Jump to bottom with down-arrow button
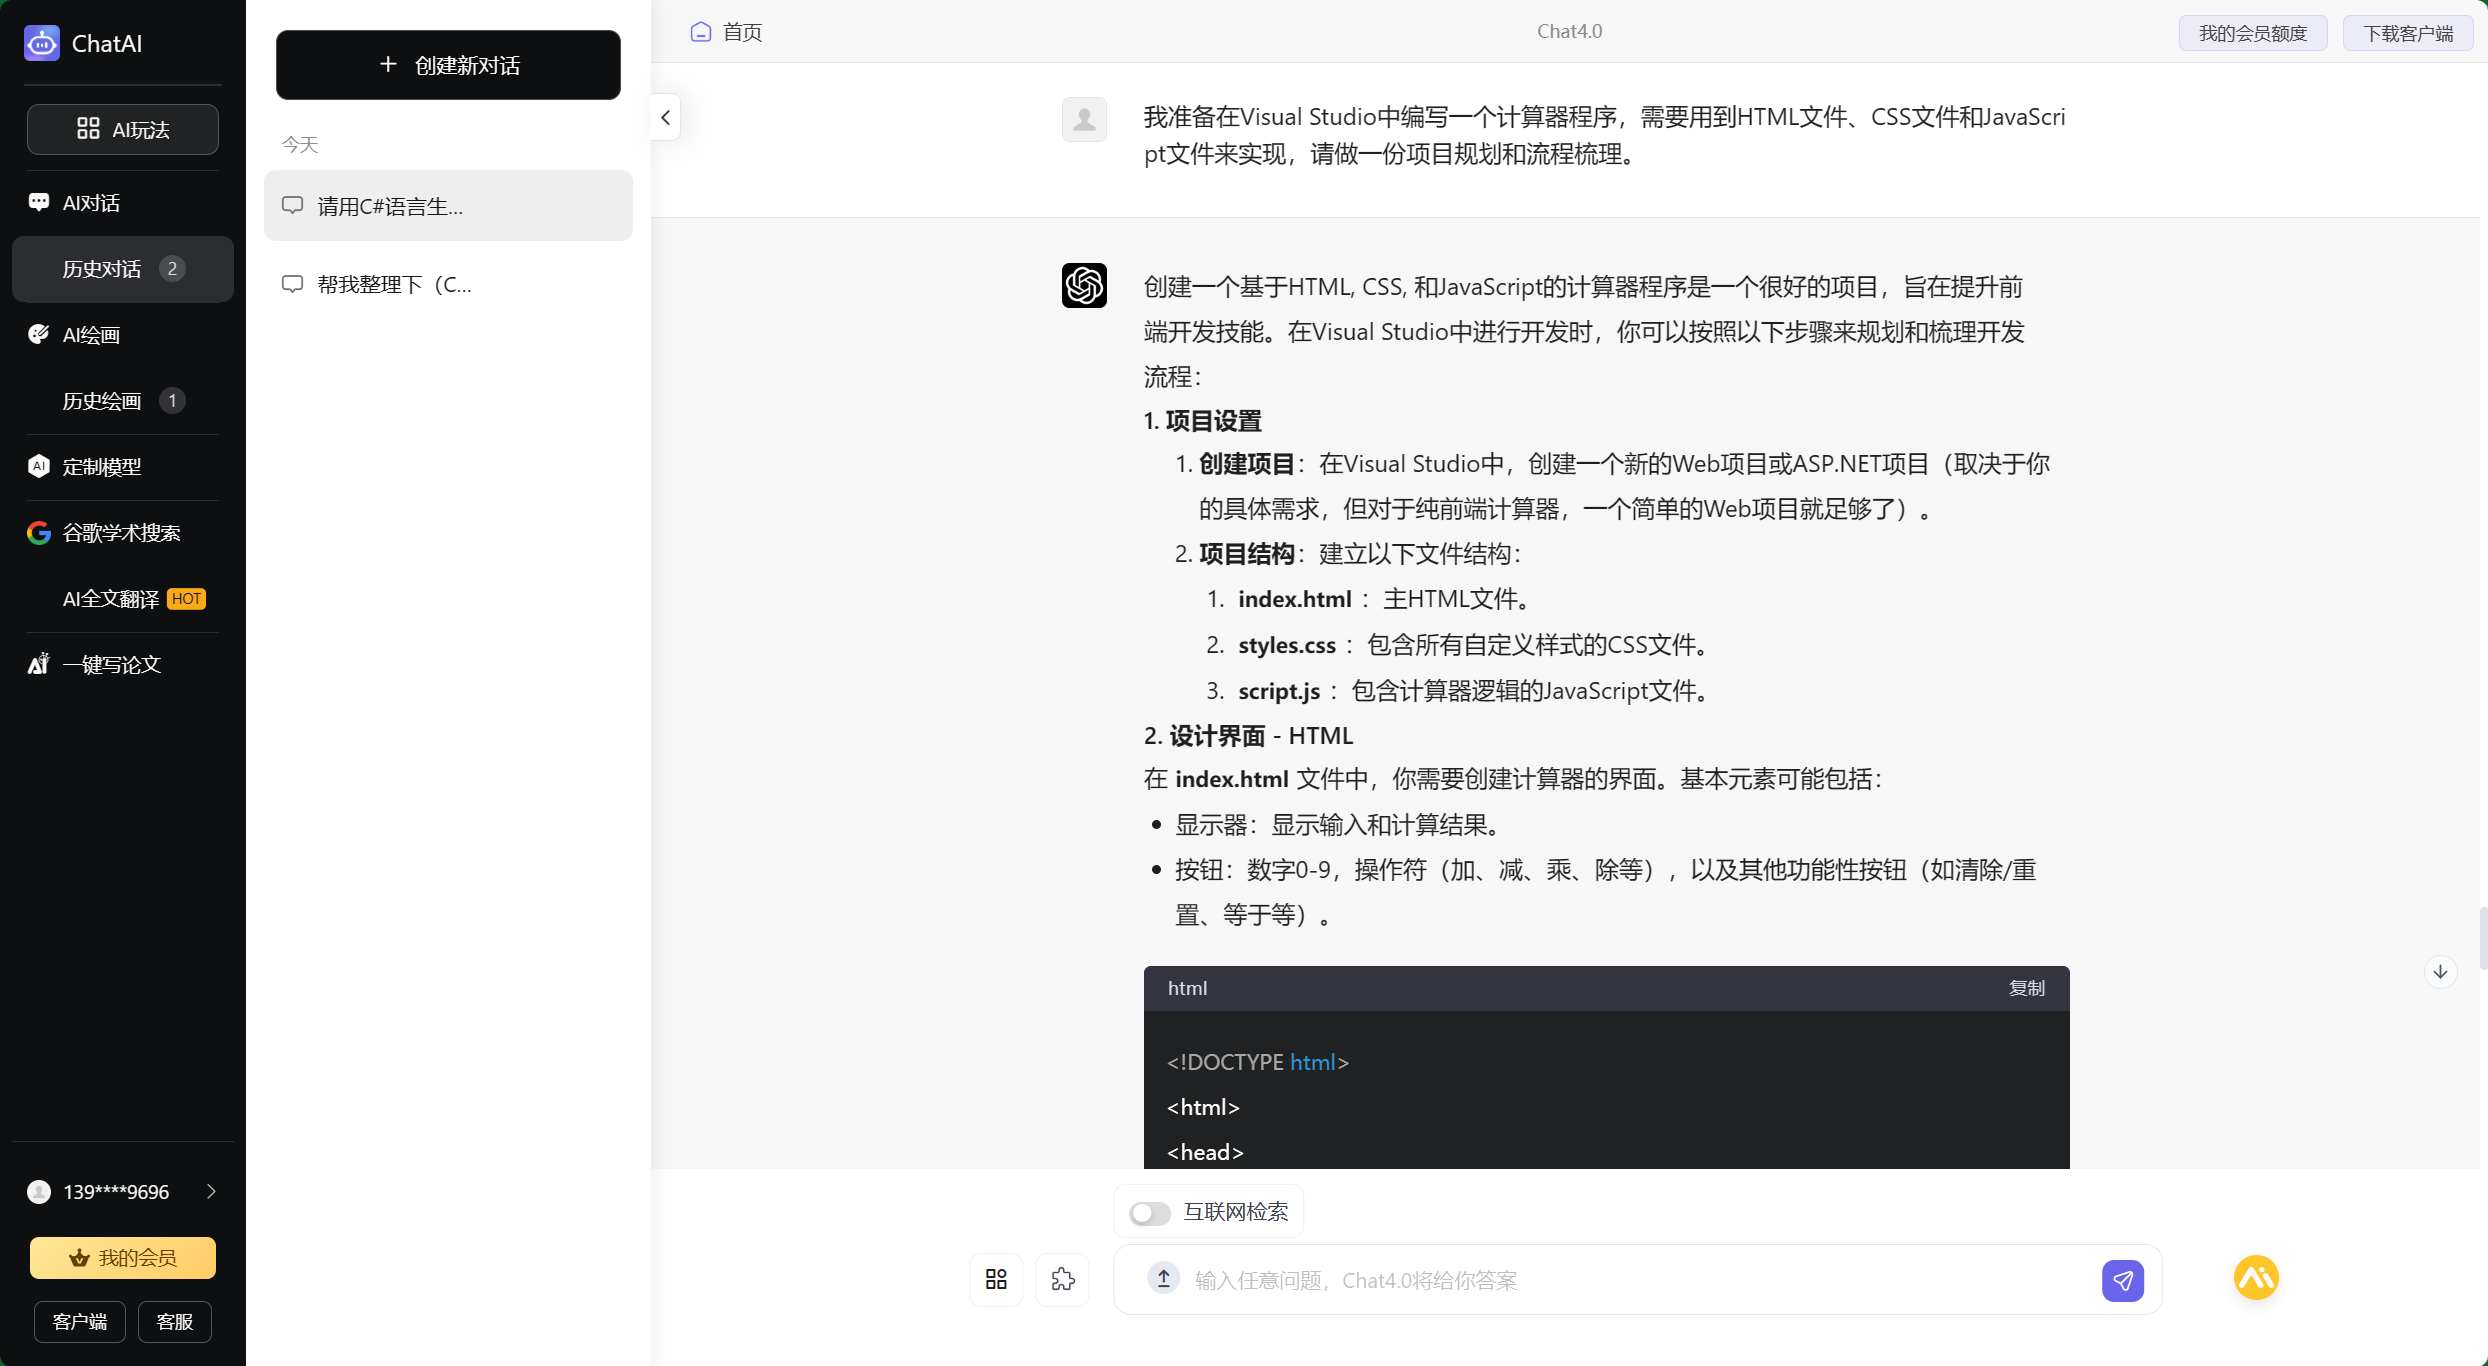The height and width of the screenshot is (1366, 2488). click(x=2440, y=972)
